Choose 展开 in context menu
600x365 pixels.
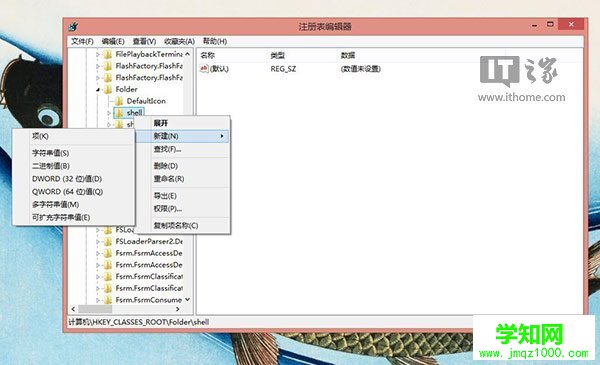[x=183, y=123]
